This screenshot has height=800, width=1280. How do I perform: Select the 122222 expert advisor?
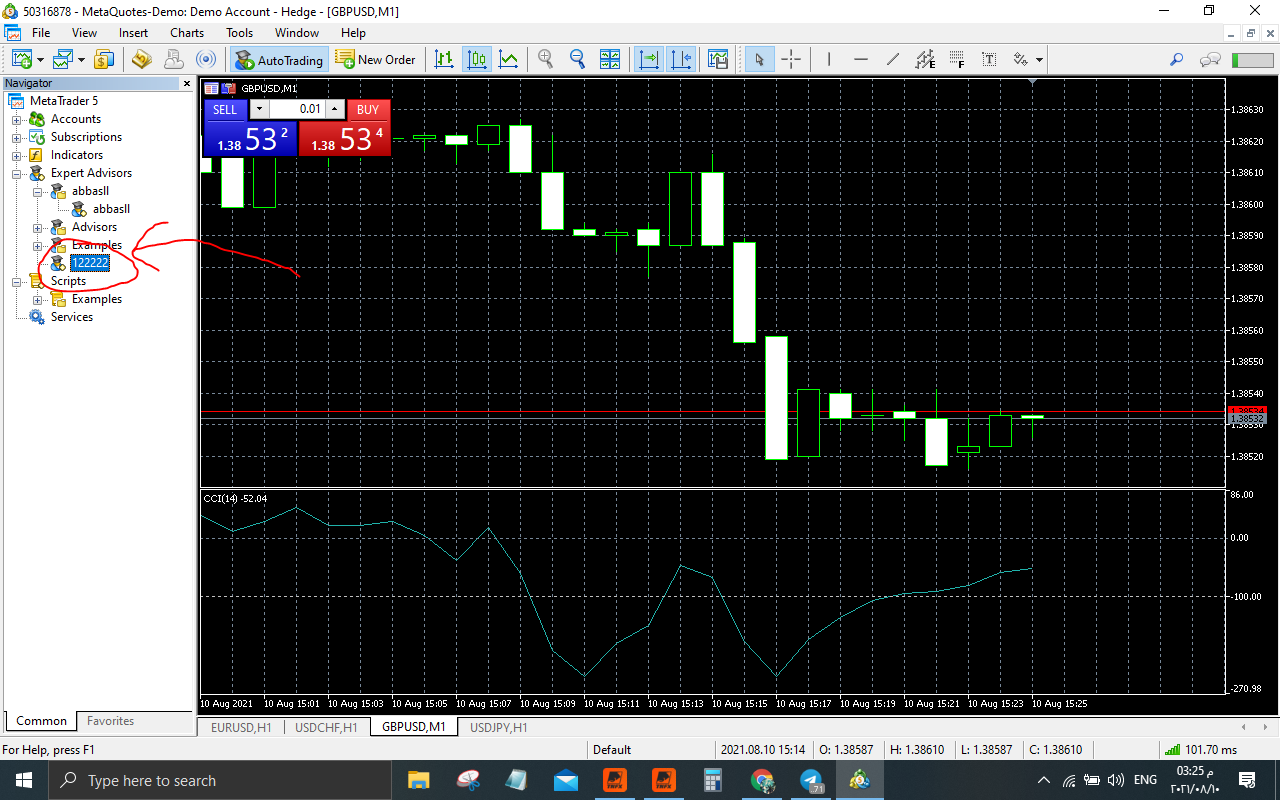90,263
